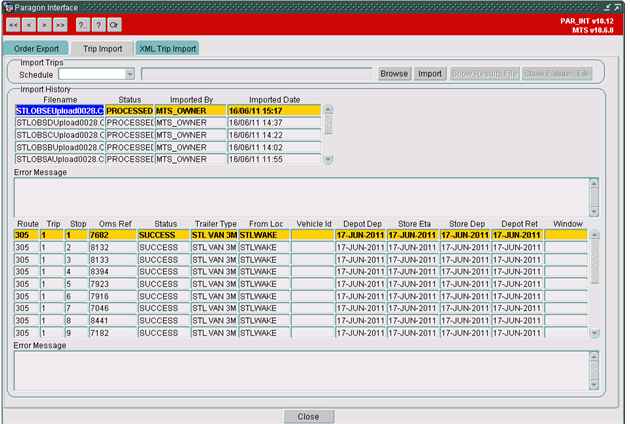Select file STLOBSCUpload0028 in history
Image resolution: width=630 pixels, height=424 pixels.
(x=59, y=135)
